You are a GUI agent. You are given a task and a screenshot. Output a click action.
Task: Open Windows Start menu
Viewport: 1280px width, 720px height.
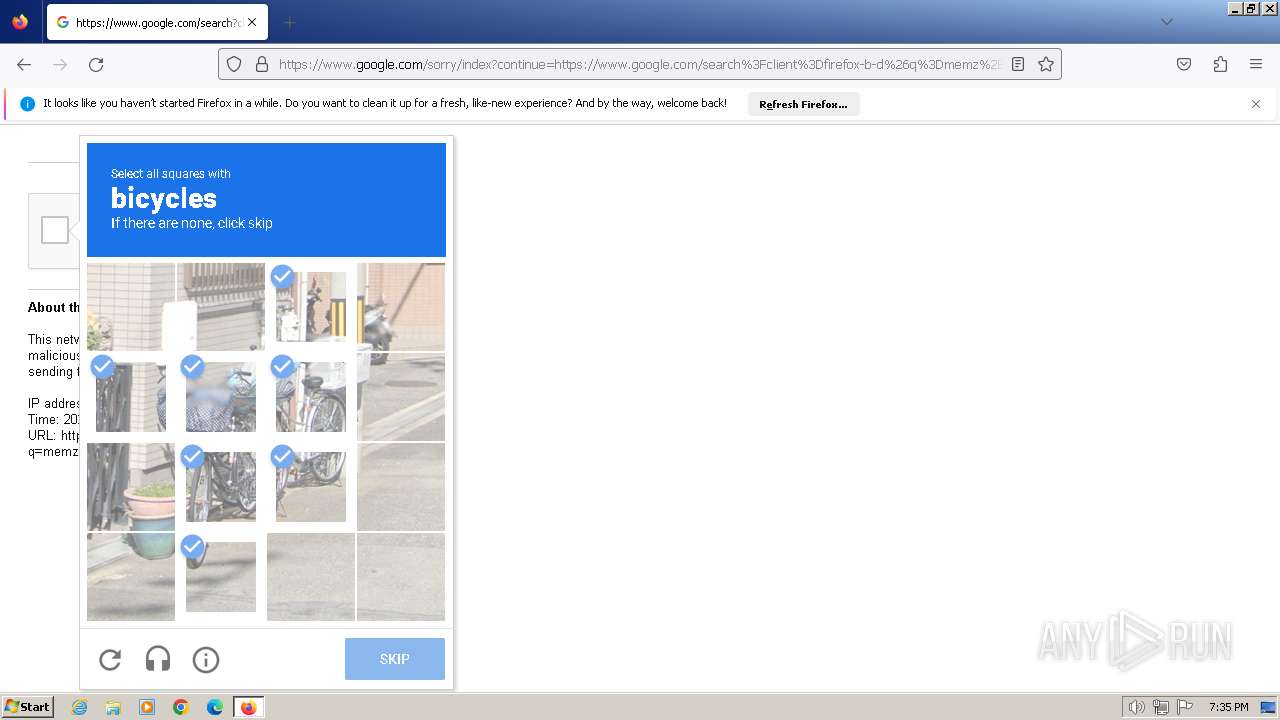pos(27,707)
